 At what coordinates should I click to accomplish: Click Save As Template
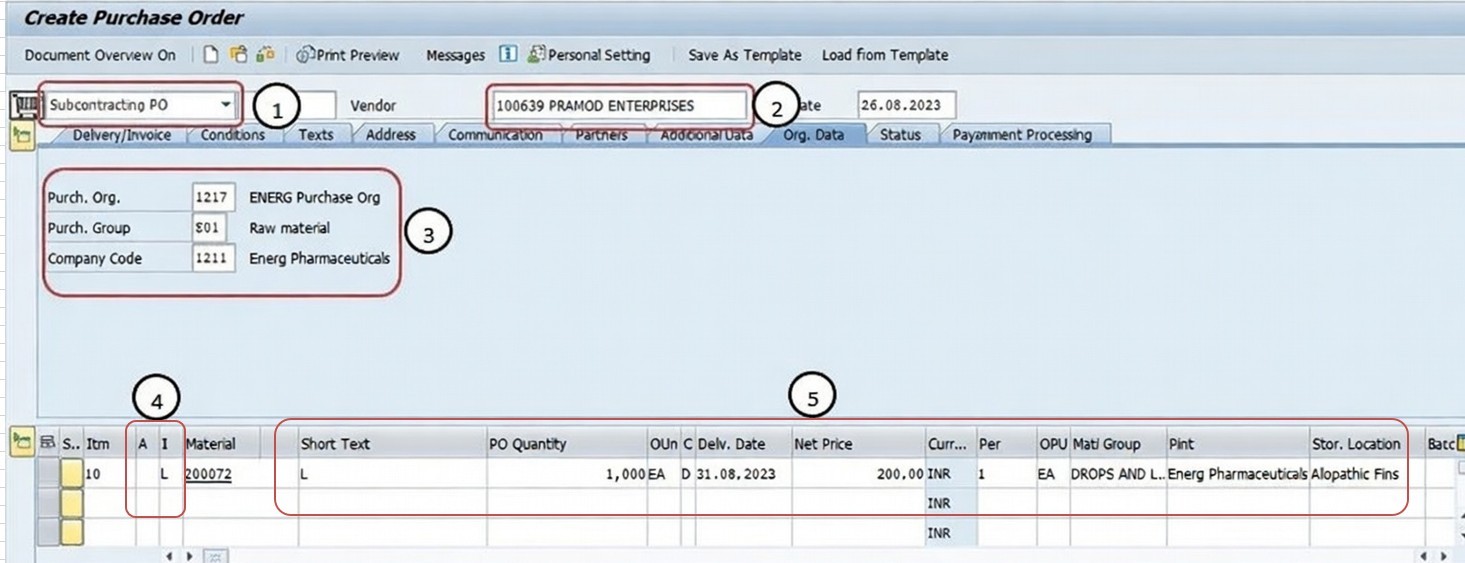point(744,55)
